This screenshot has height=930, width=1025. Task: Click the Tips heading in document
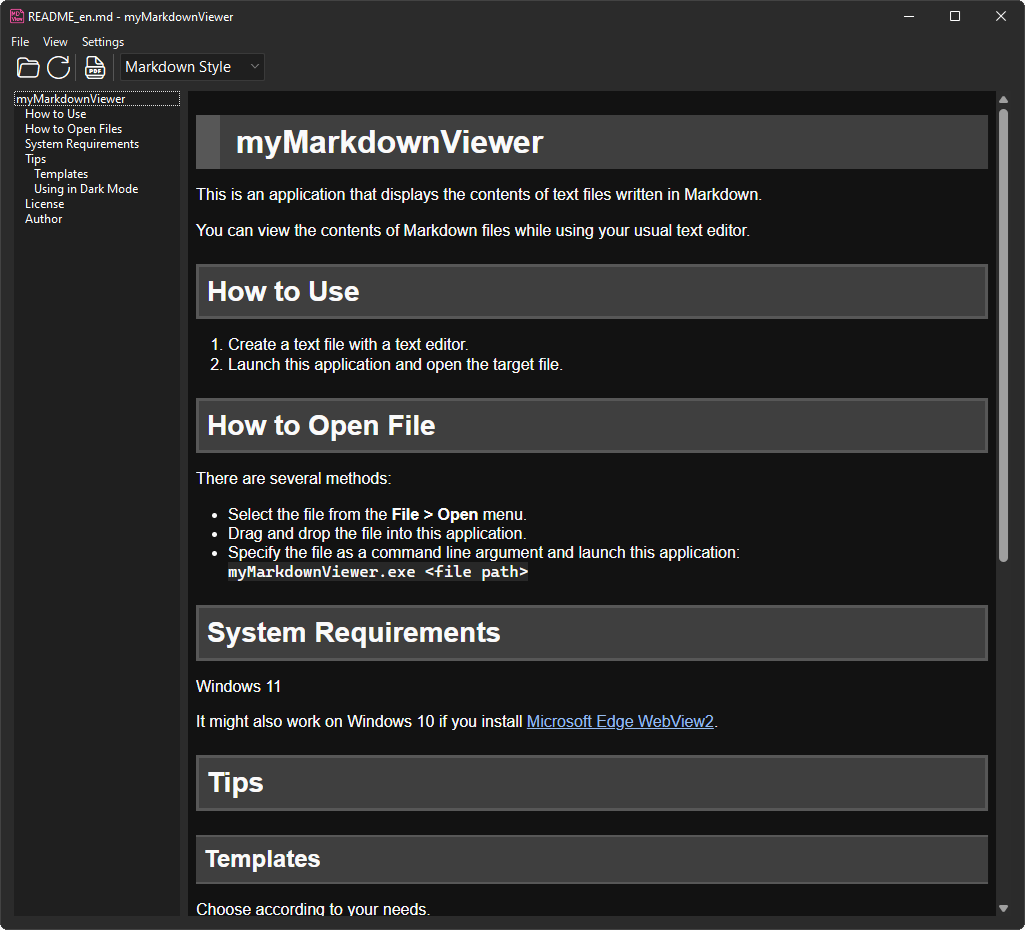click(x=592, y=783)
